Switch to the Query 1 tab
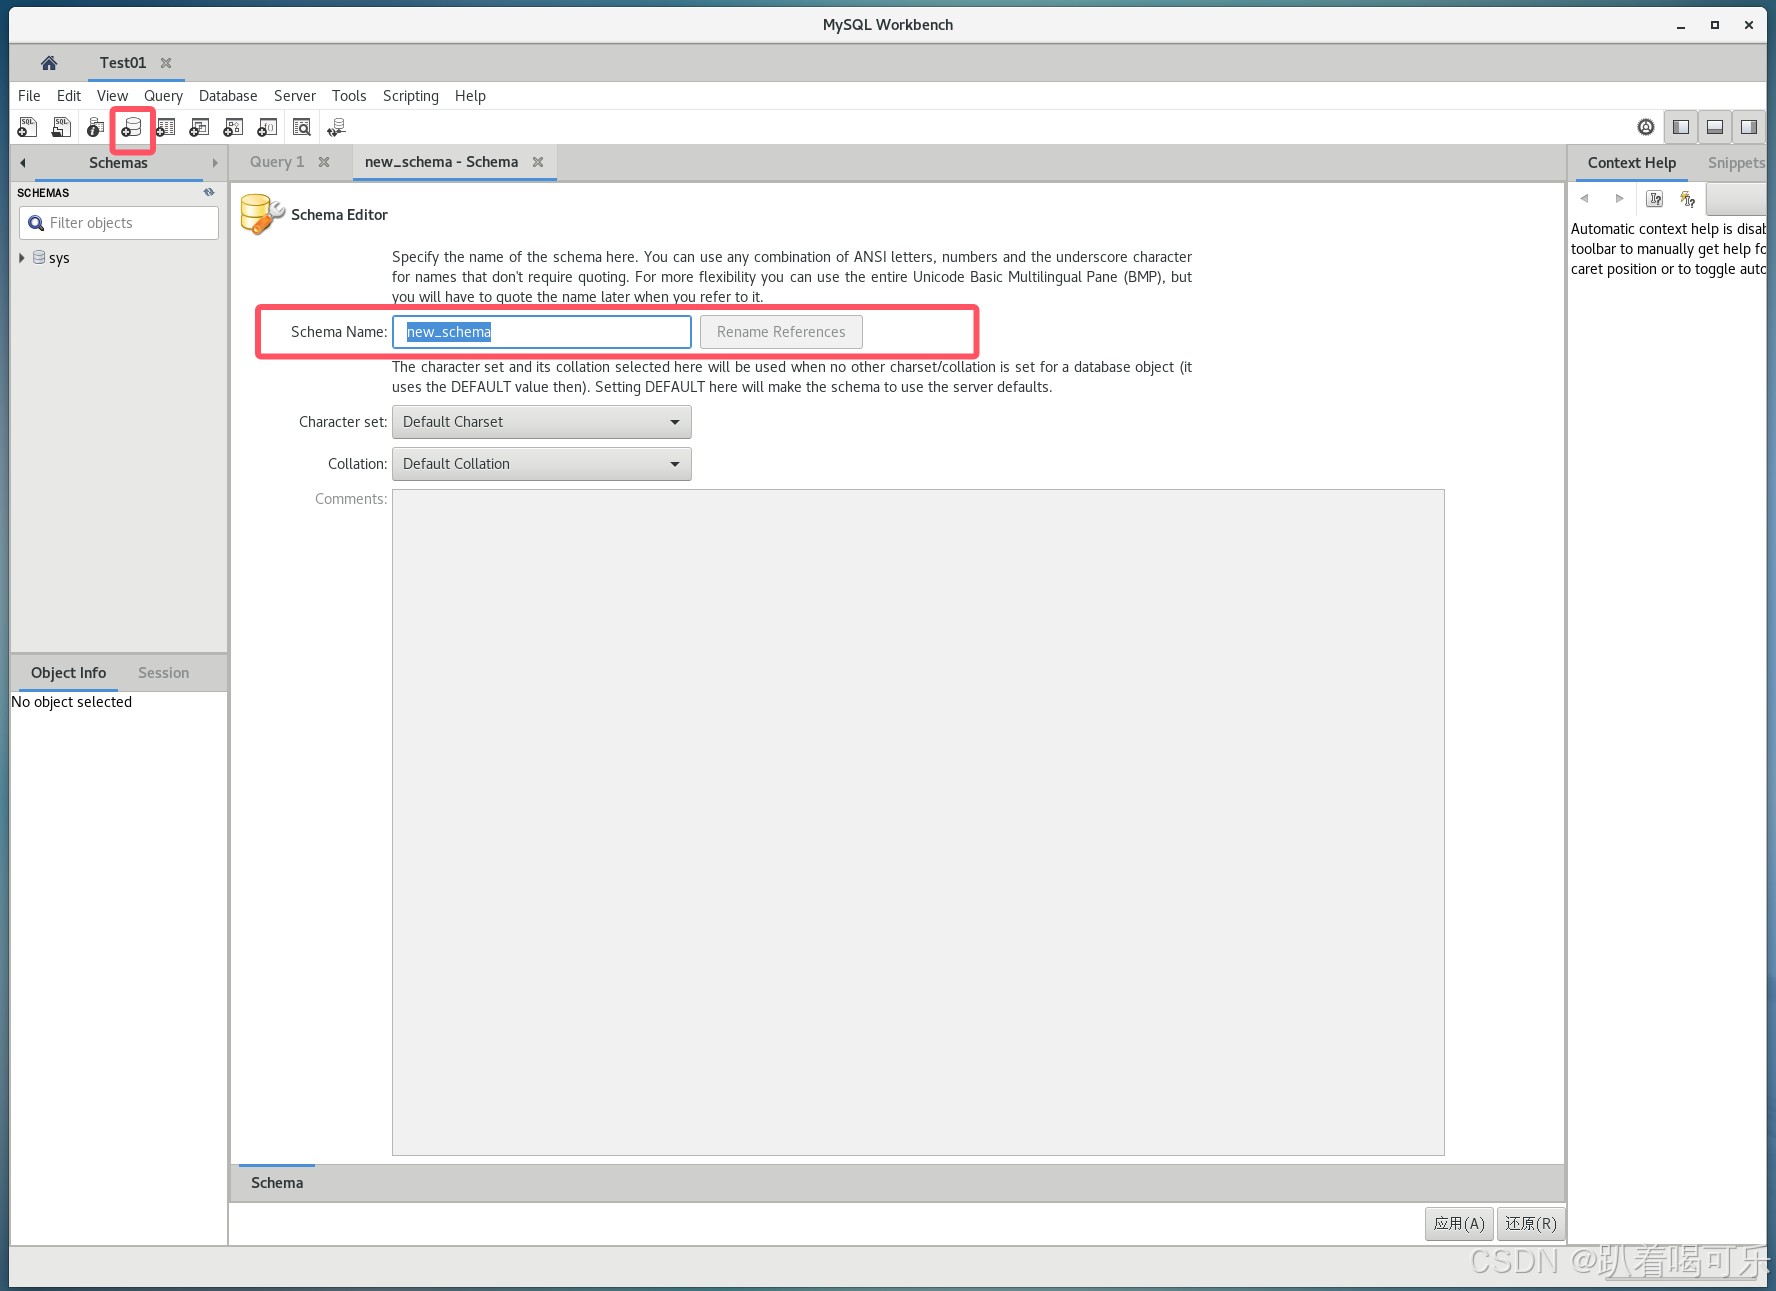The image size is (1776, 1291). click(x=277, y=162)
